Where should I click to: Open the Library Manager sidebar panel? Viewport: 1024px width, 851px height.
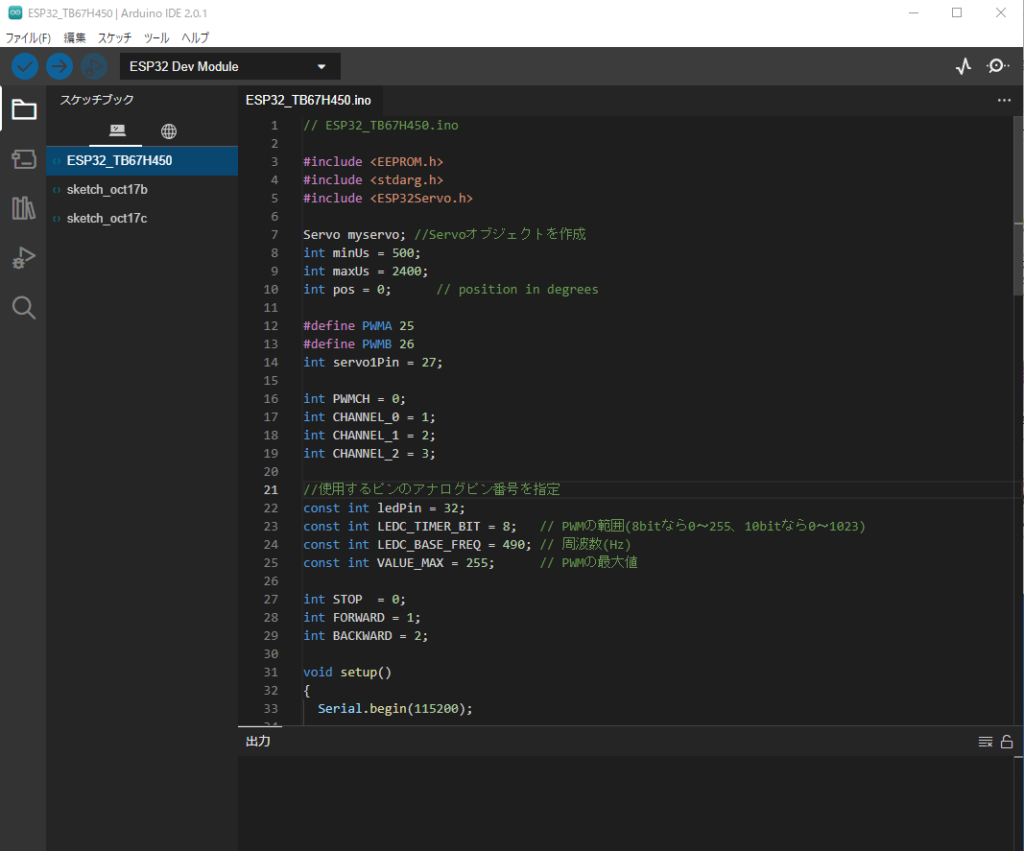[23, 208]
